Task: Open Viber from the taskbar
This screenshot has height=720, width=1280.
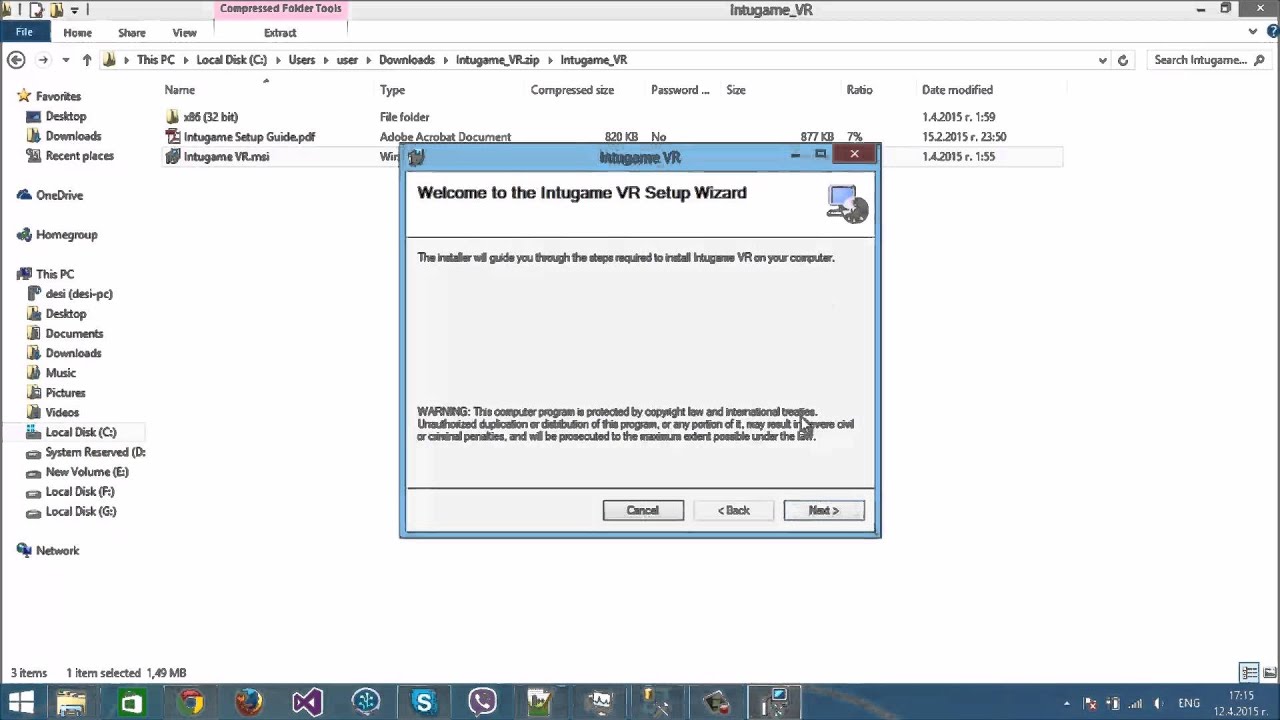Action: (482, 703)
